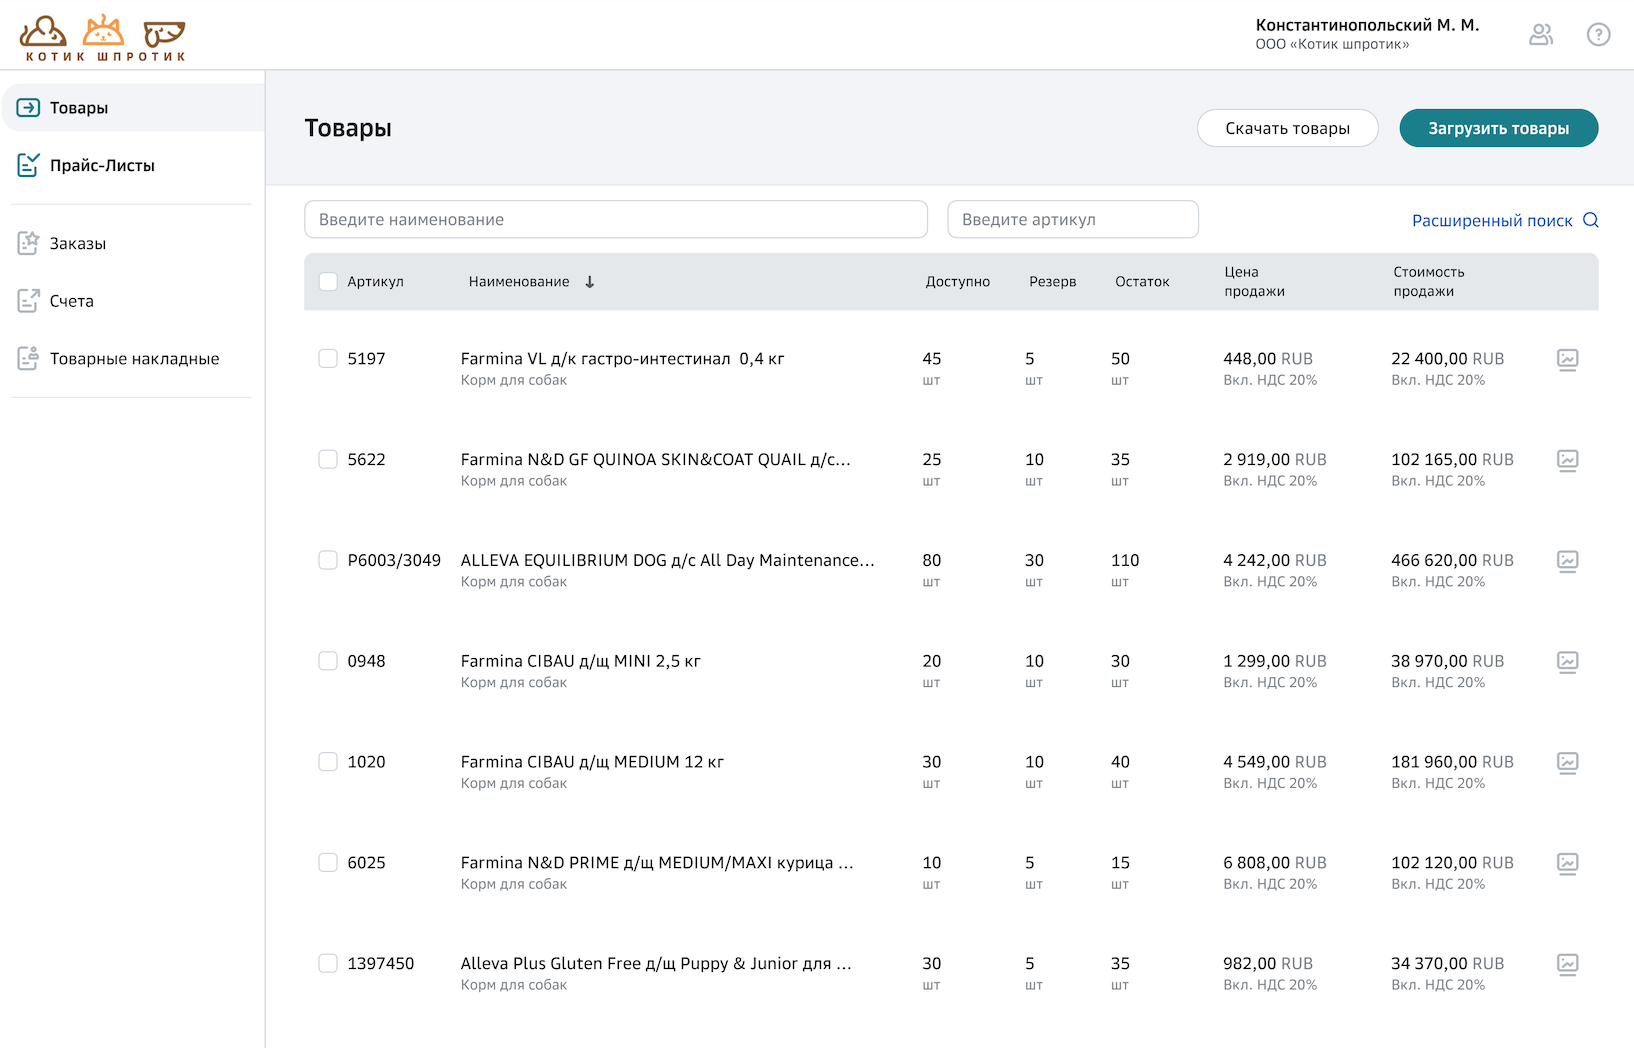
Task: Check the box for item 1397450
Action: (328, 963)
